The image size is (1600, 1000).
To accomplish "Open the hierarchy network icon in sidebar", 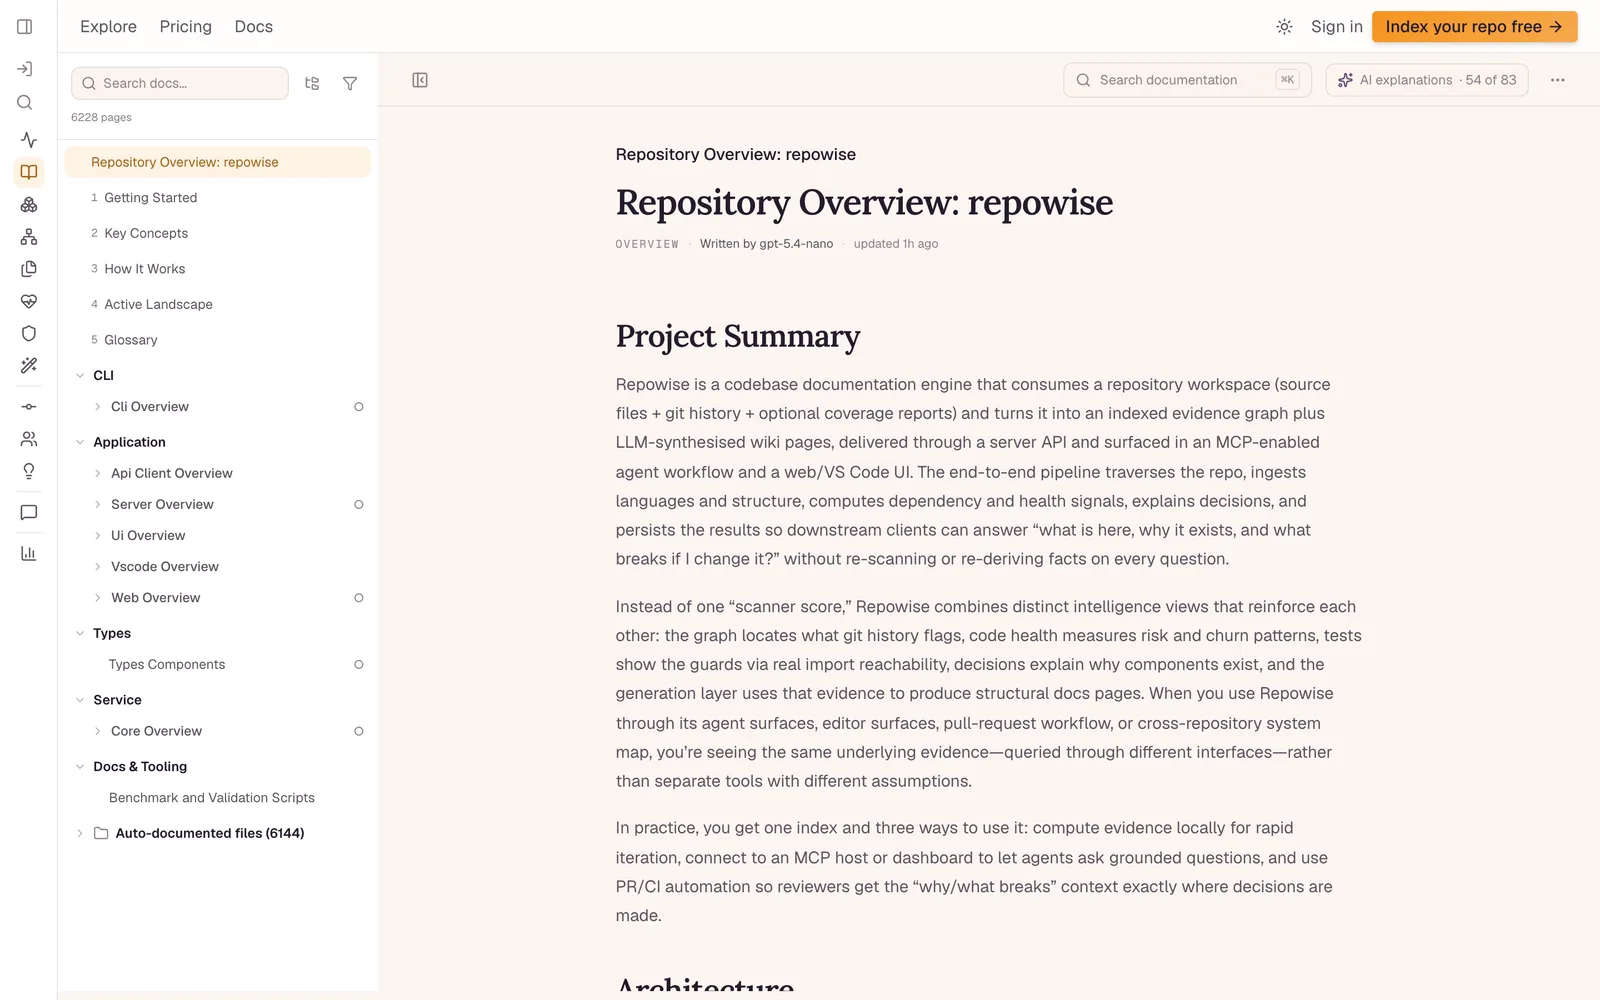I will (29, 237).
